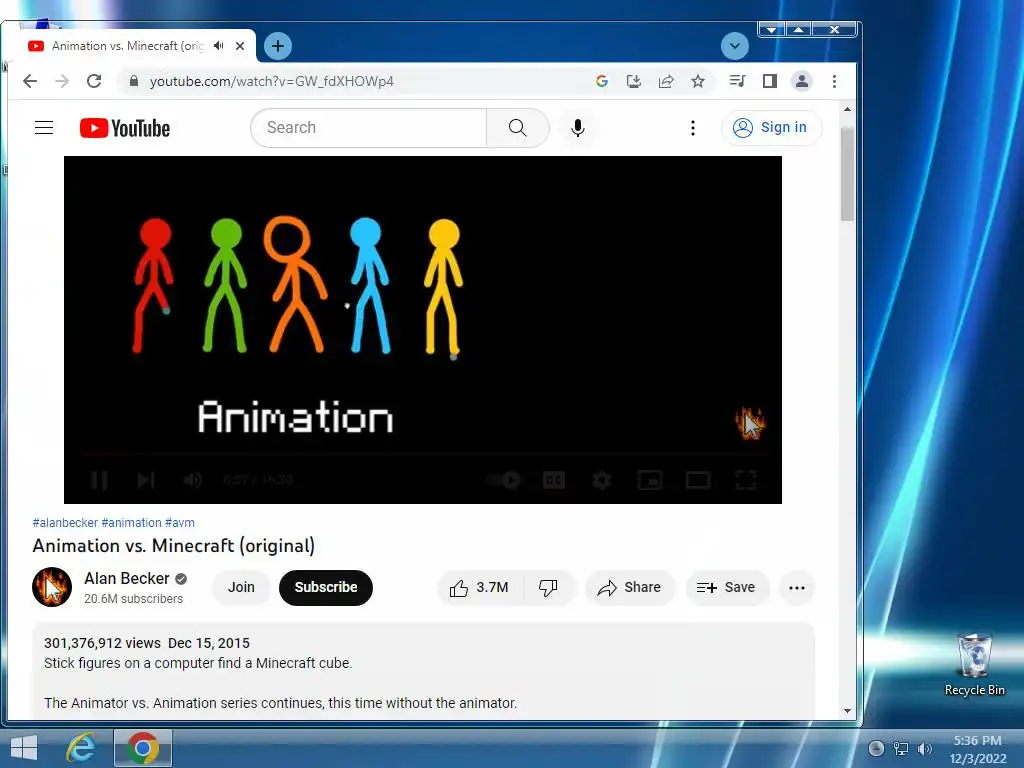
Task: Like the video with 3.7M likes
Action: 479,587
